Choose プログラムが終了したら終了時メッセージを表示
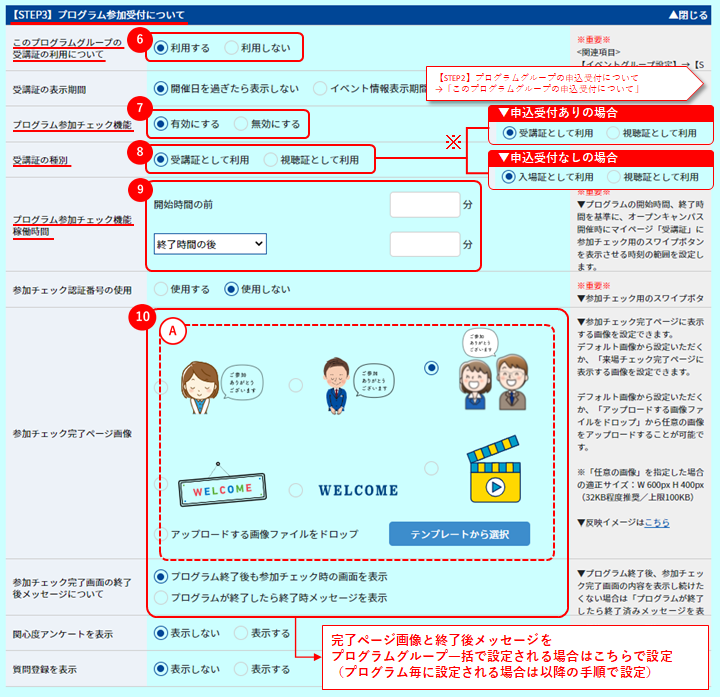720x697 pixels. coord(161,597)
